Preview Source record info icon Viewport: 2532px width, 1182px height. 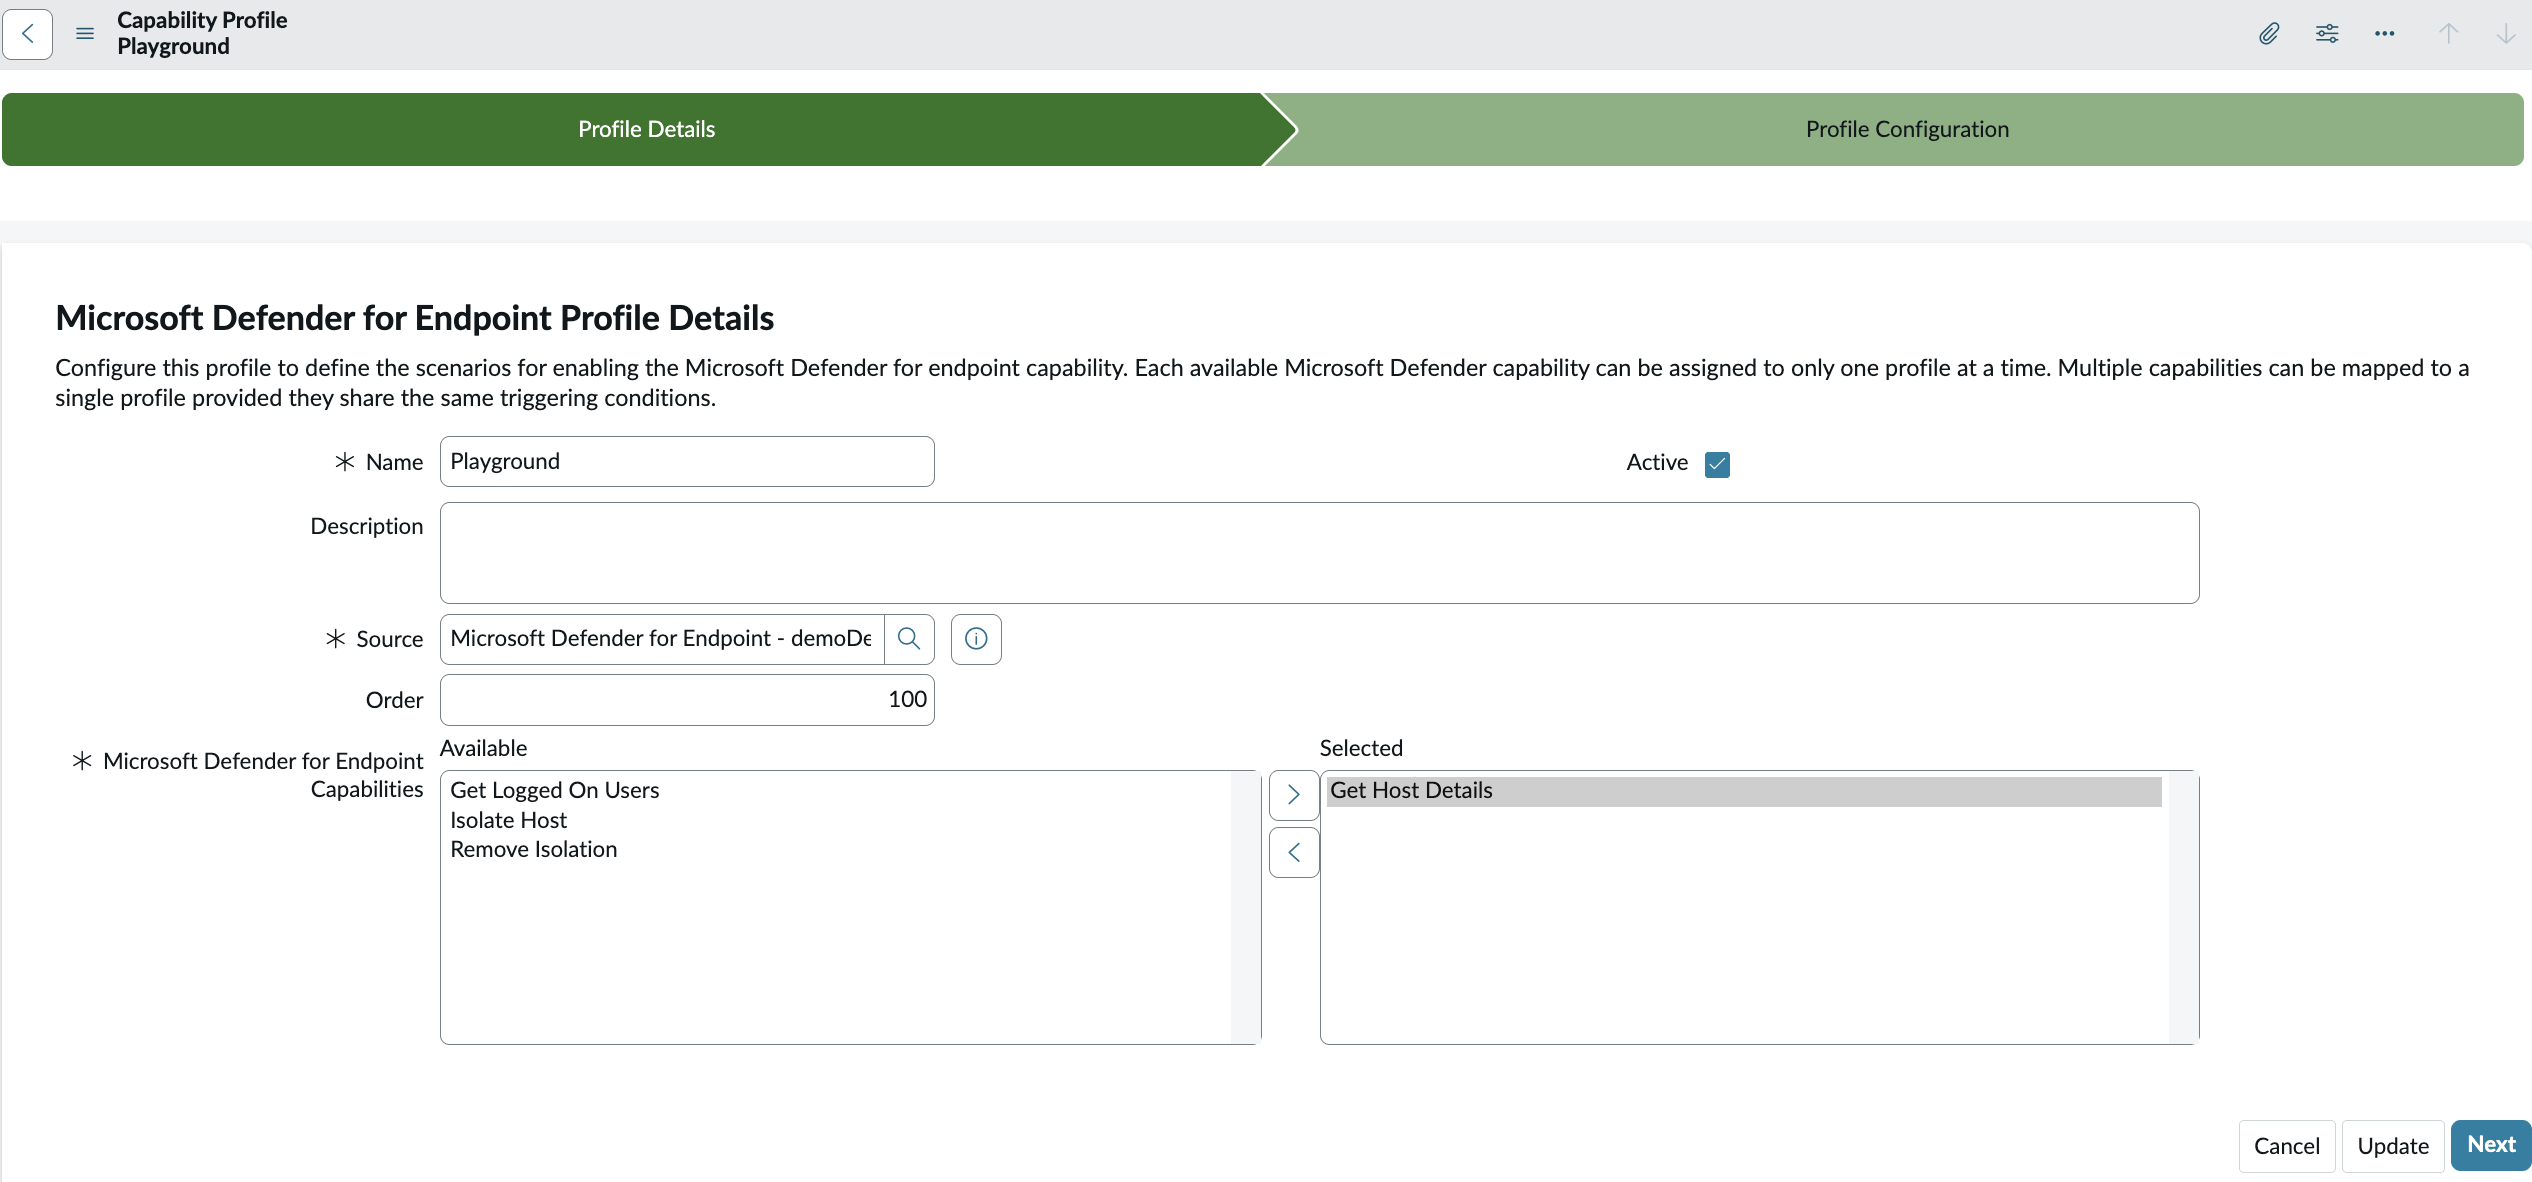976,639
